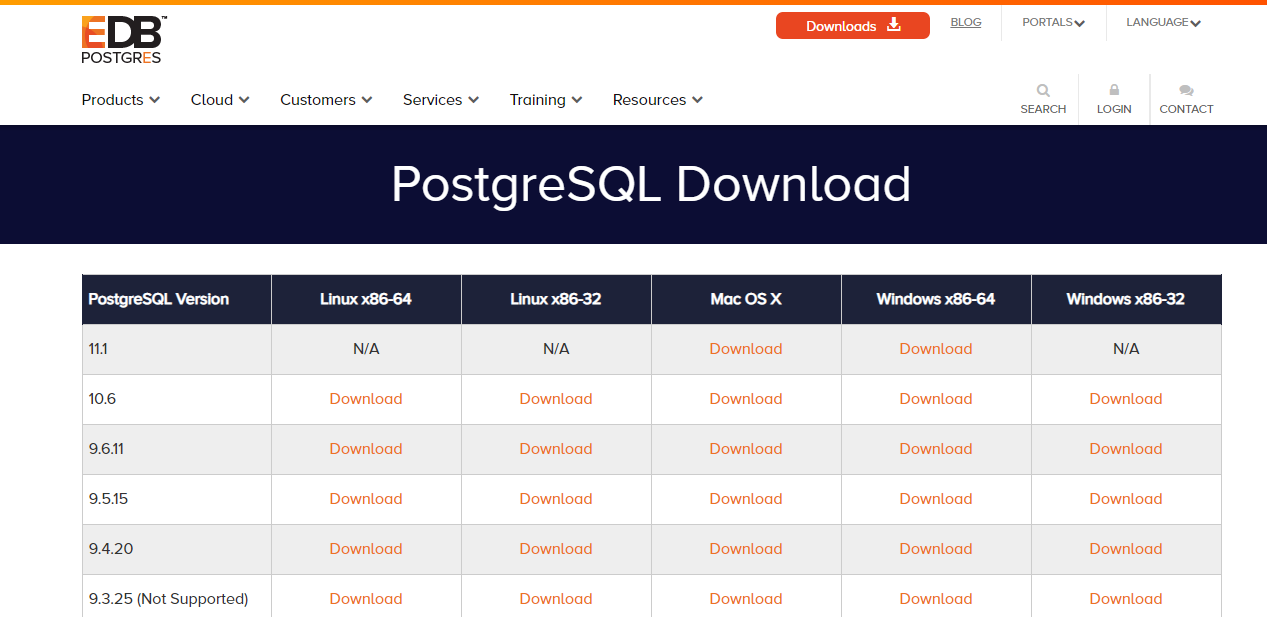The height and width of the screenshot is (617, 1267).
Task: Download PostgreSQL 9.6.11 for Windows x86-32
Action: click(x=1126, y=448)
